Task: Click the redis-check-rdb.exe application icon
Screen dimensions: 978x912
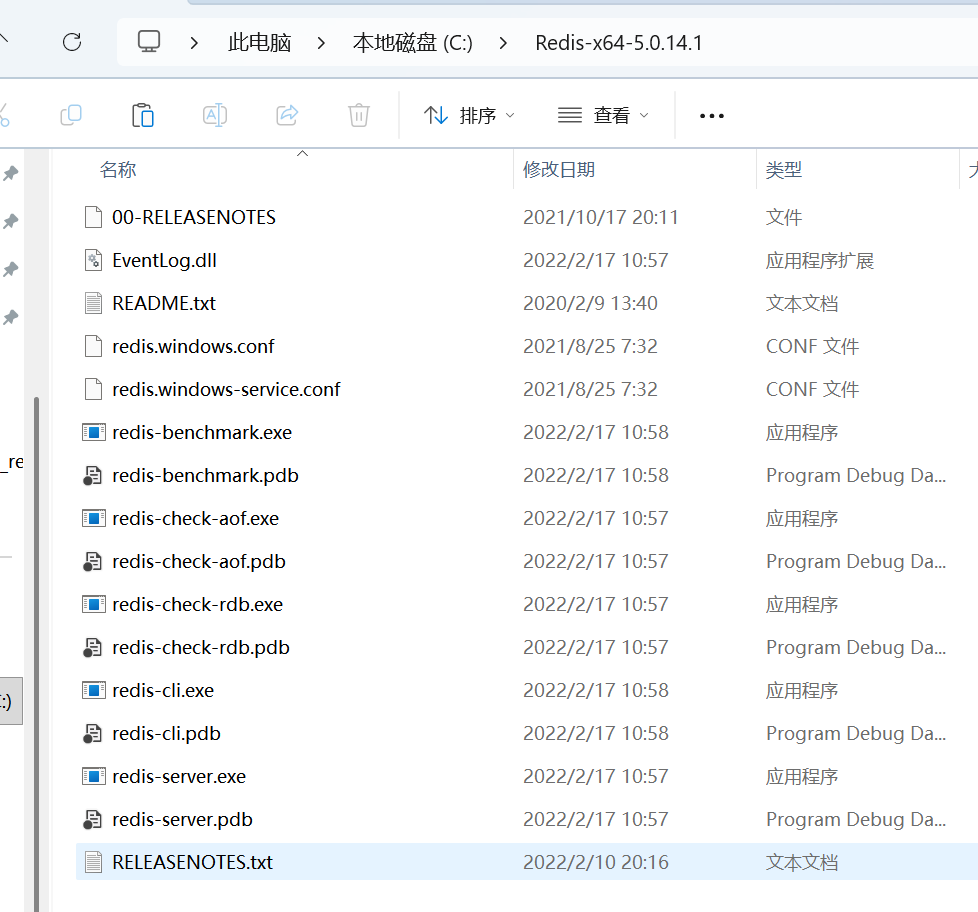Action: pyautogui.click(x=94, y=604)
